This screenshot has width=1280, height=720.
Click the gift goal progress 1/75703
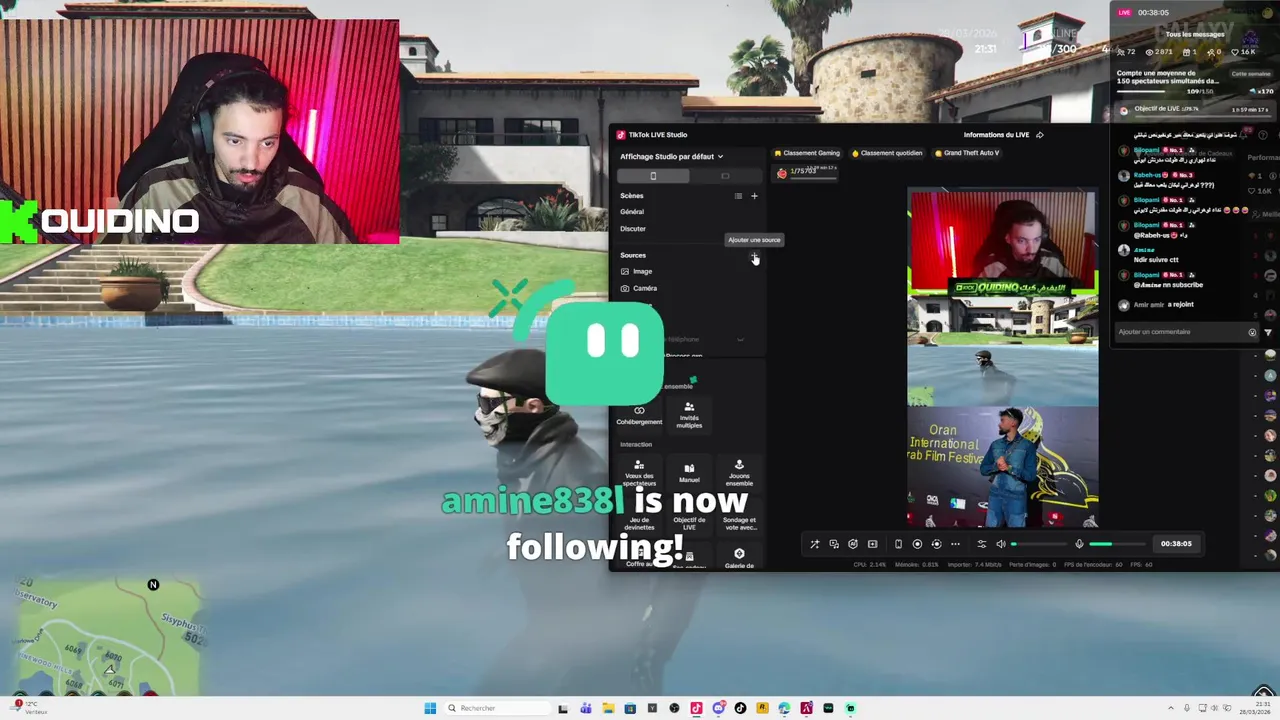(x=805, y=172)
